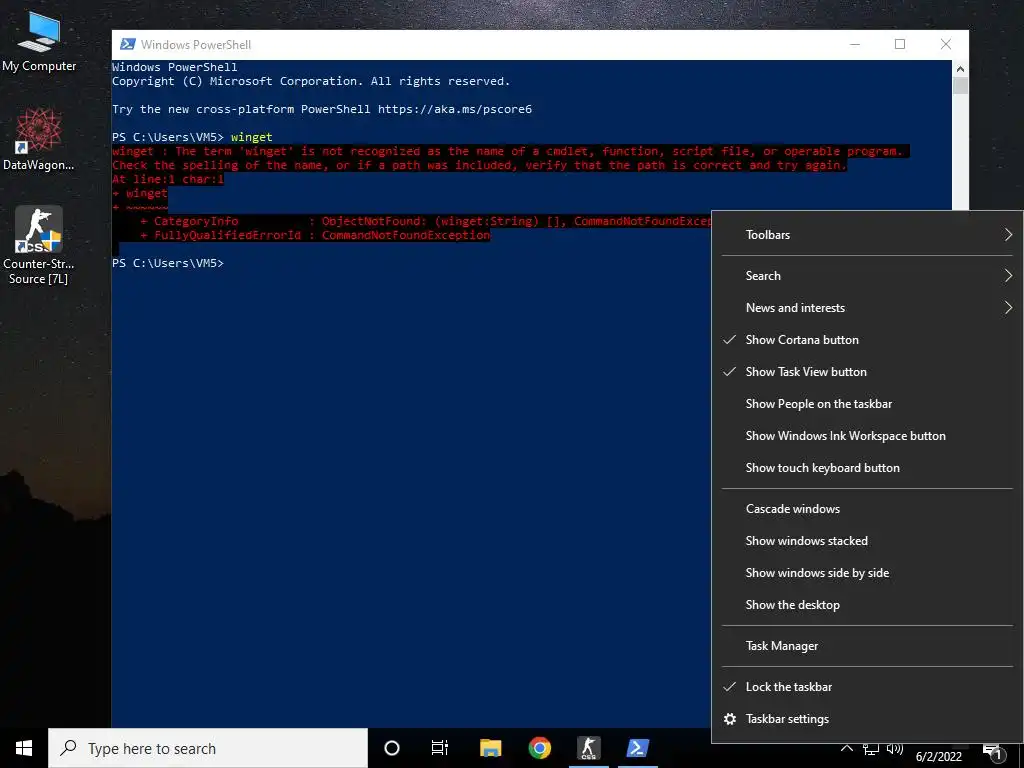Screen dimensions: 1024x768
Task: Select the PowerShell taskbar icon
Action: coord(638,748)
